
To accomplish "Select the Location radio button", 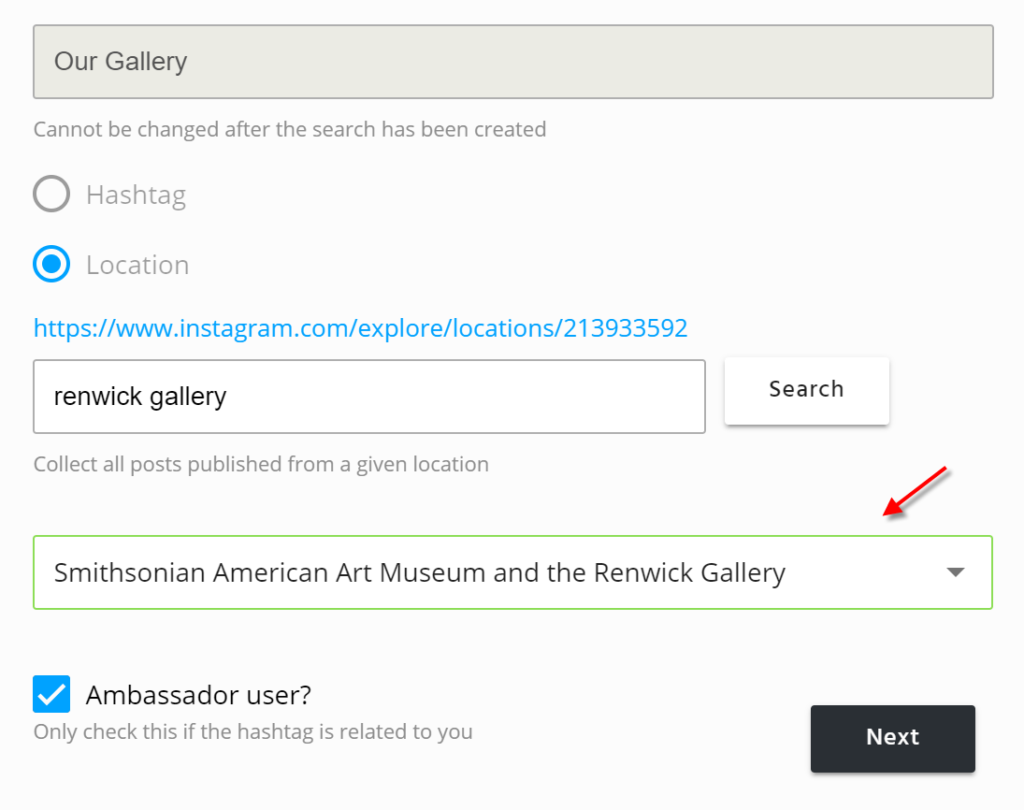I will 51,265.
